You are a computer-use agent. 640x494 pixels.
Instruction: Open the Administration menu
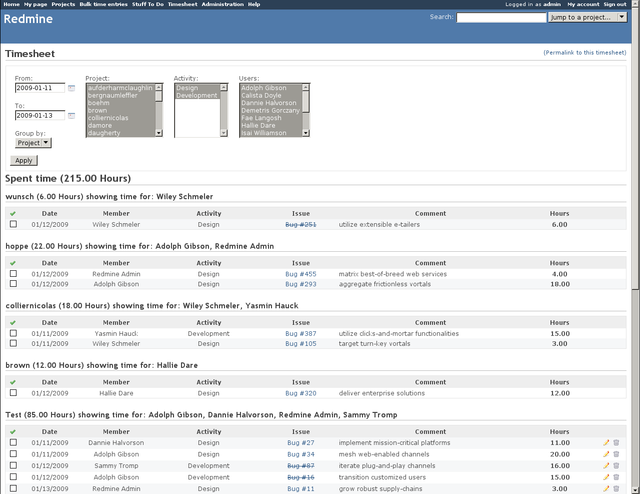coord(223,4)
